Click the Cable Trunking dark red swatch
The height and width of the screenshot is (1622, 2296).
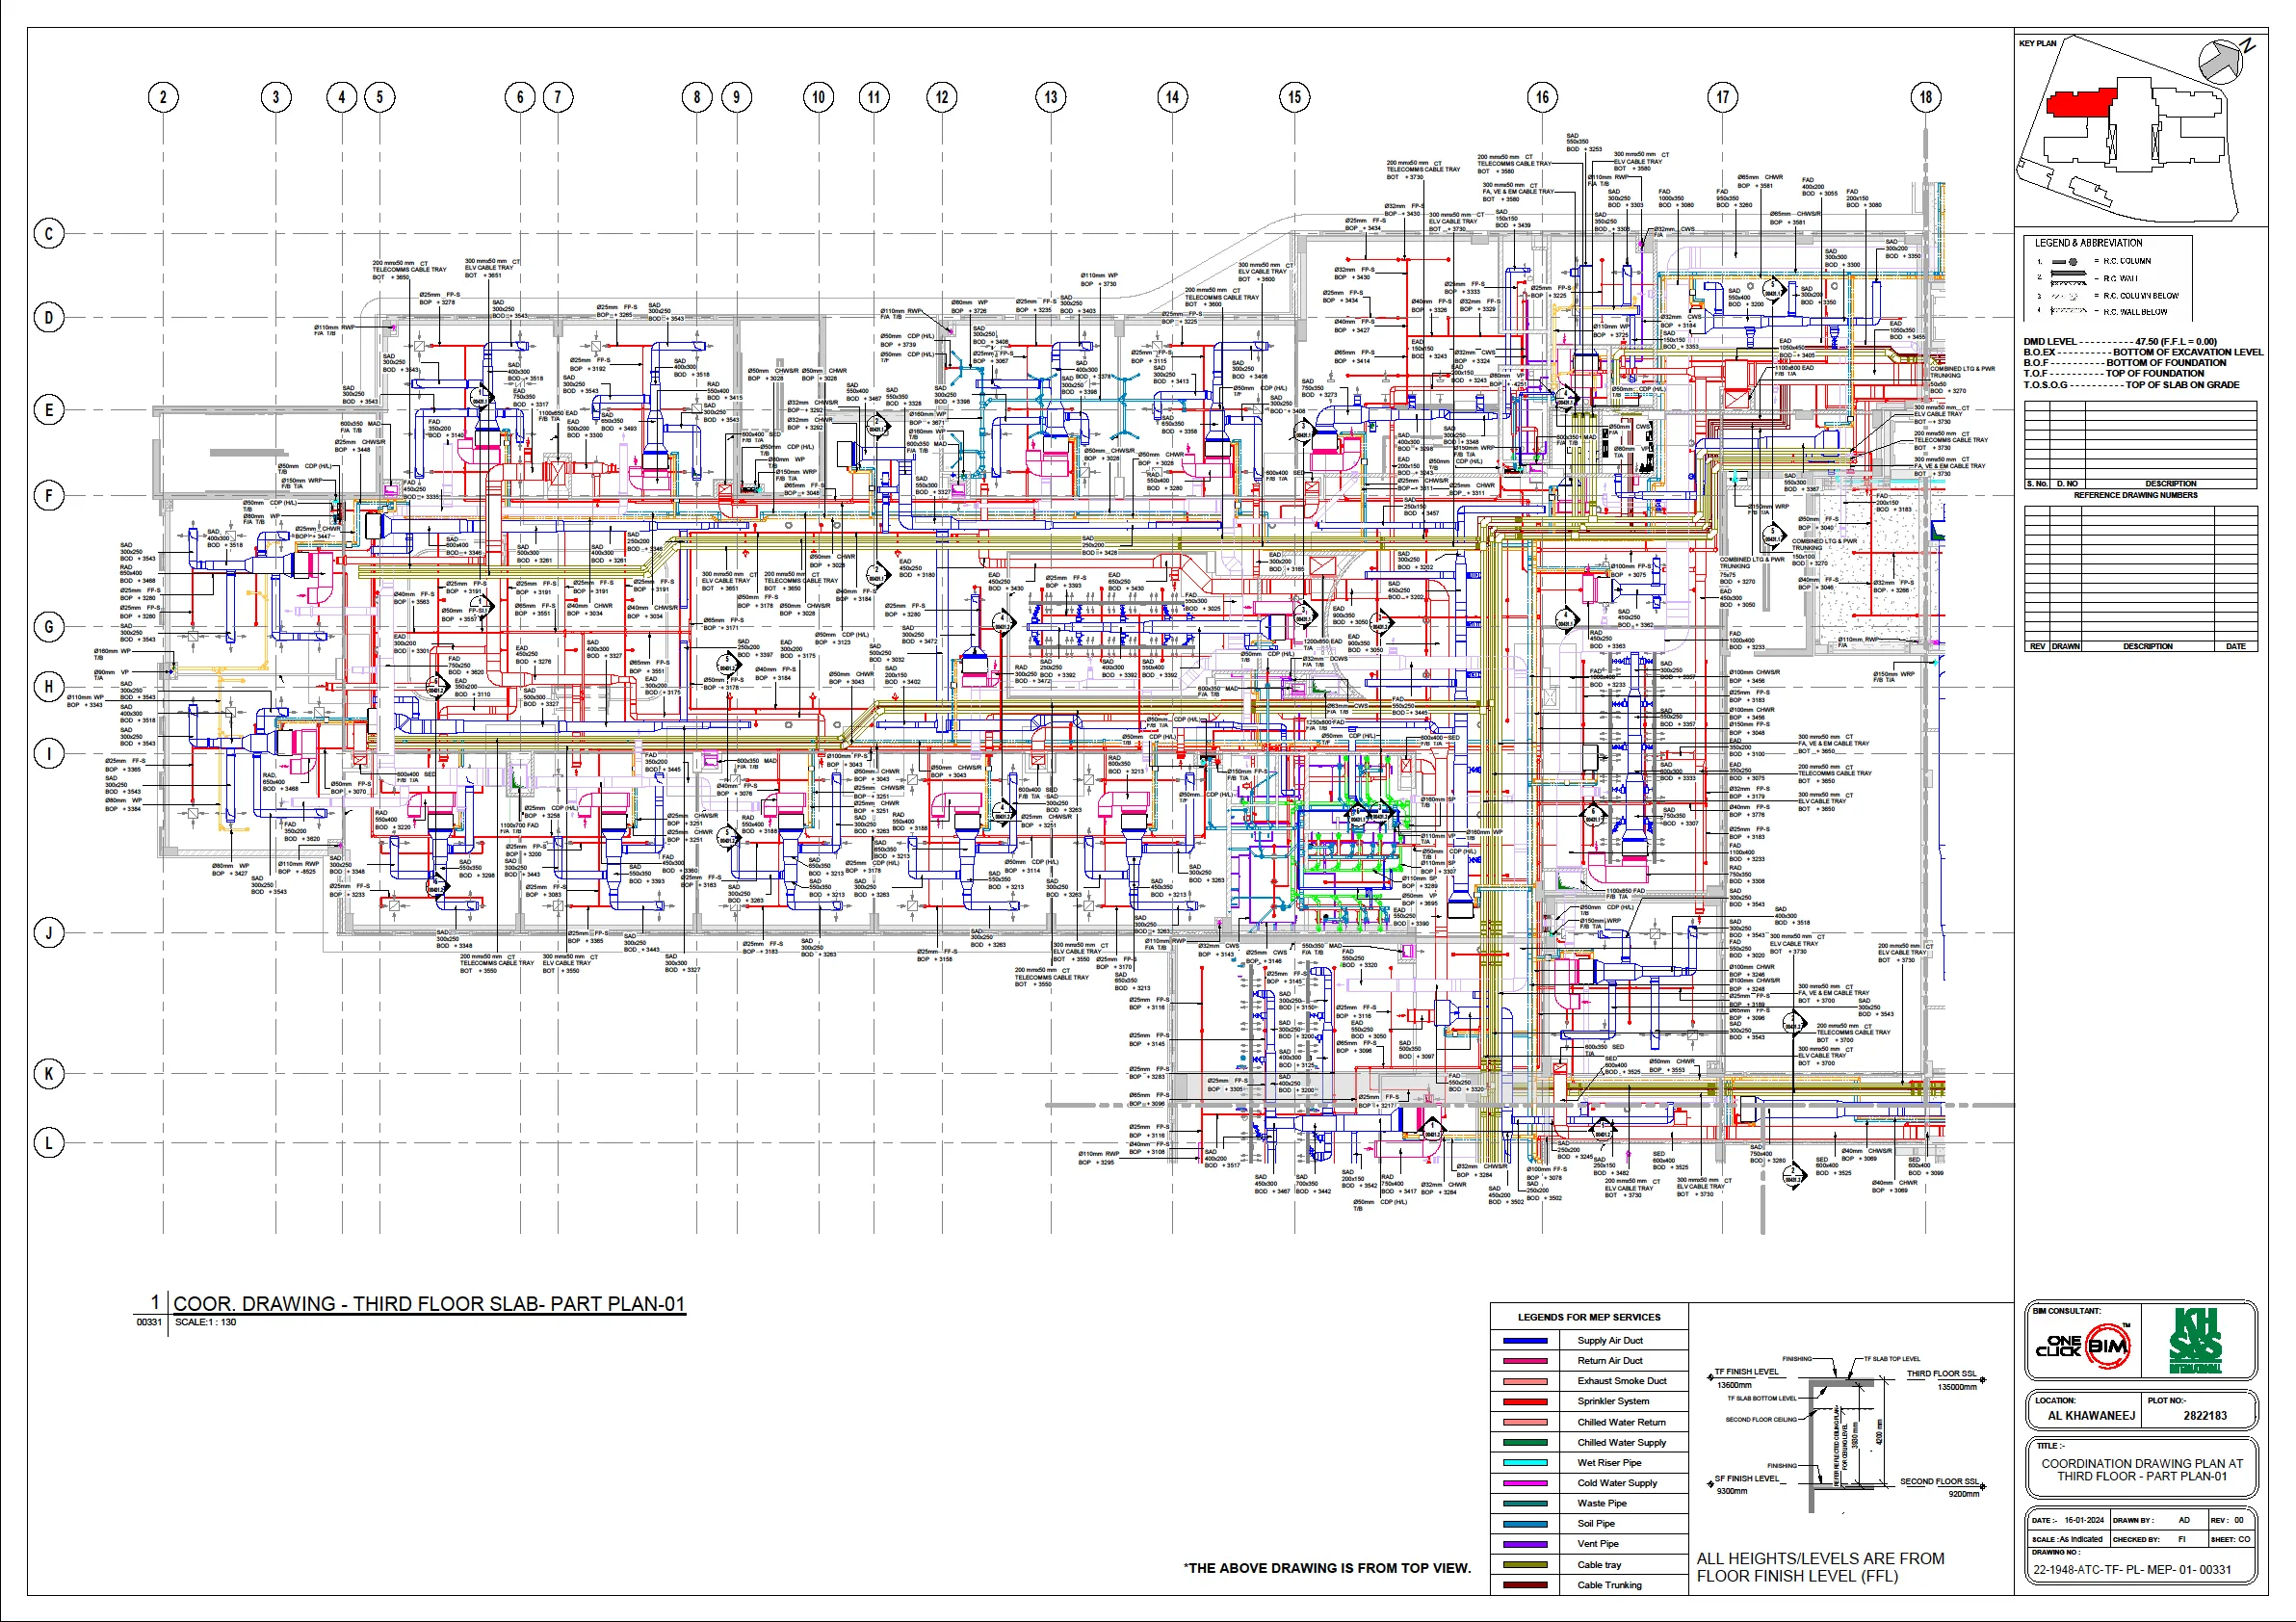(x=1525, y=1585)
